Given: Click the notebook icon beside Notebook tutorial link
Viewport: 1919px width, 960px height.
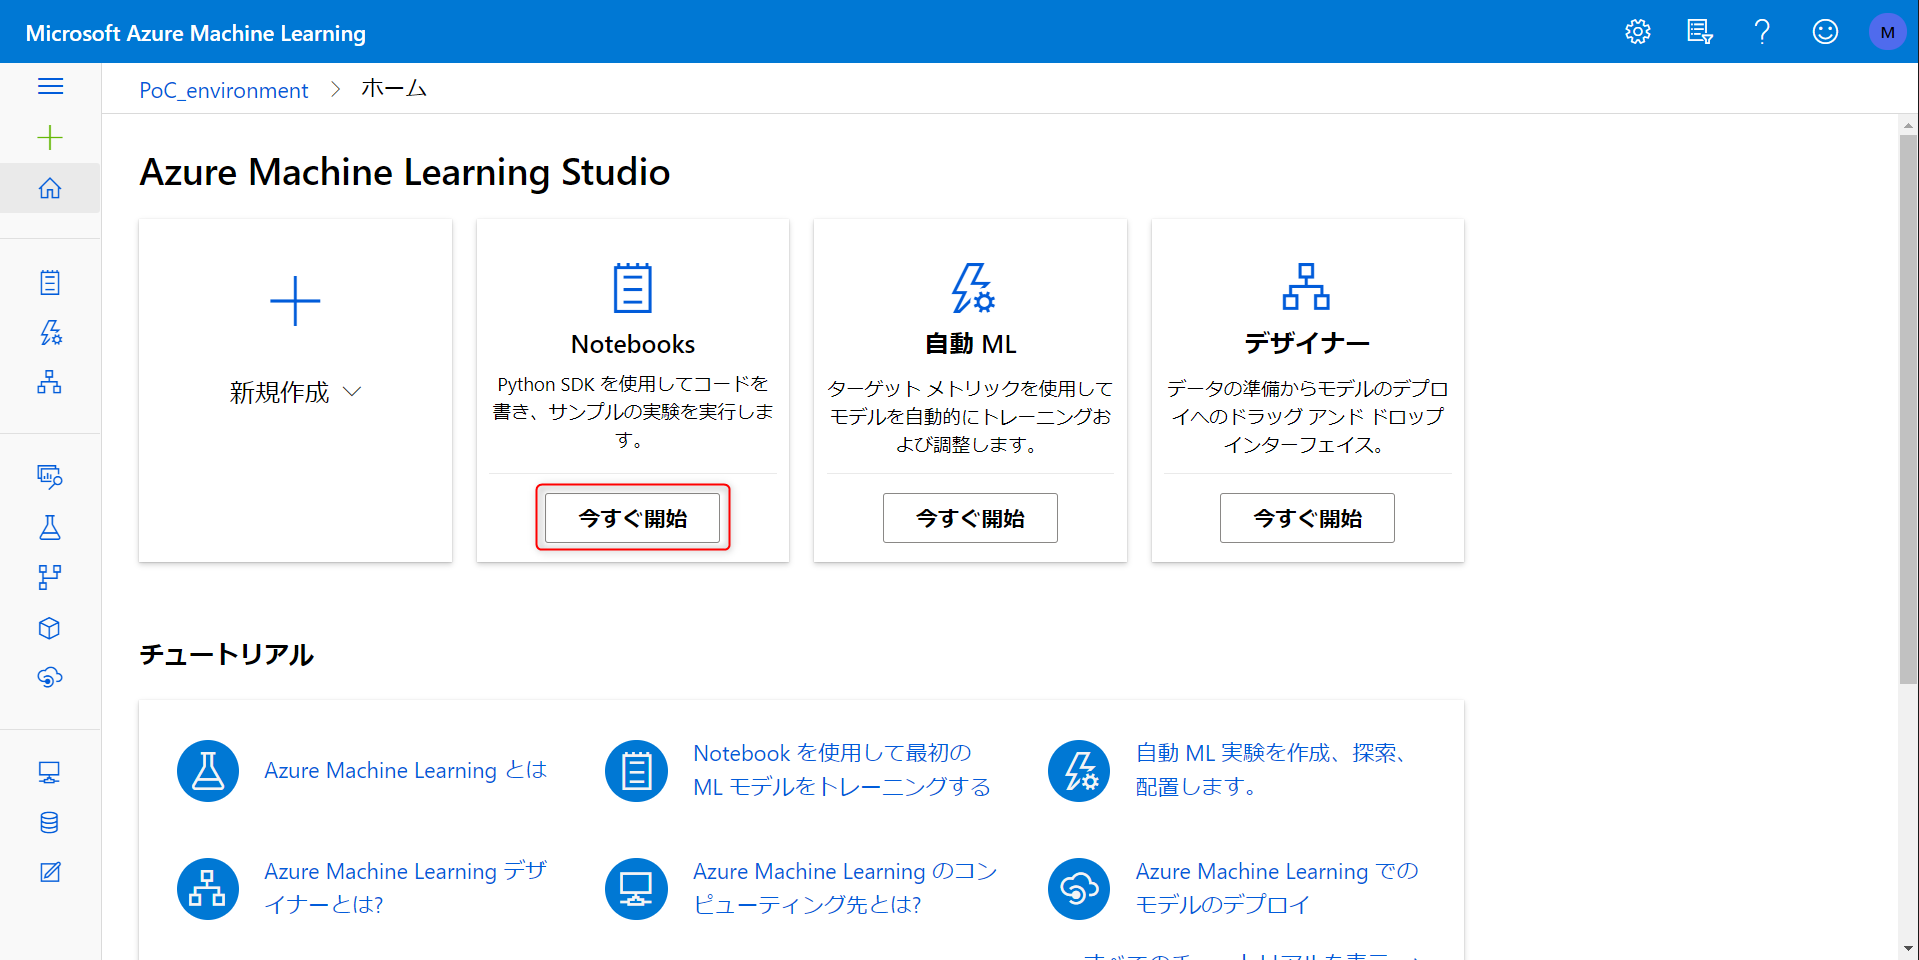Looking at the screenshot, I should (x=636, y=771).
